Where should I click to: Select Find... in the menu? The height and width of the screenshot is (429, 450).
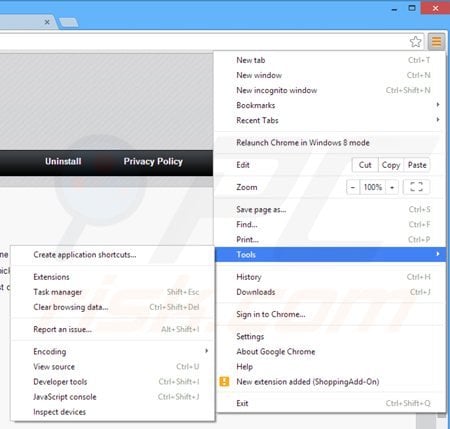tap(330, 224)
